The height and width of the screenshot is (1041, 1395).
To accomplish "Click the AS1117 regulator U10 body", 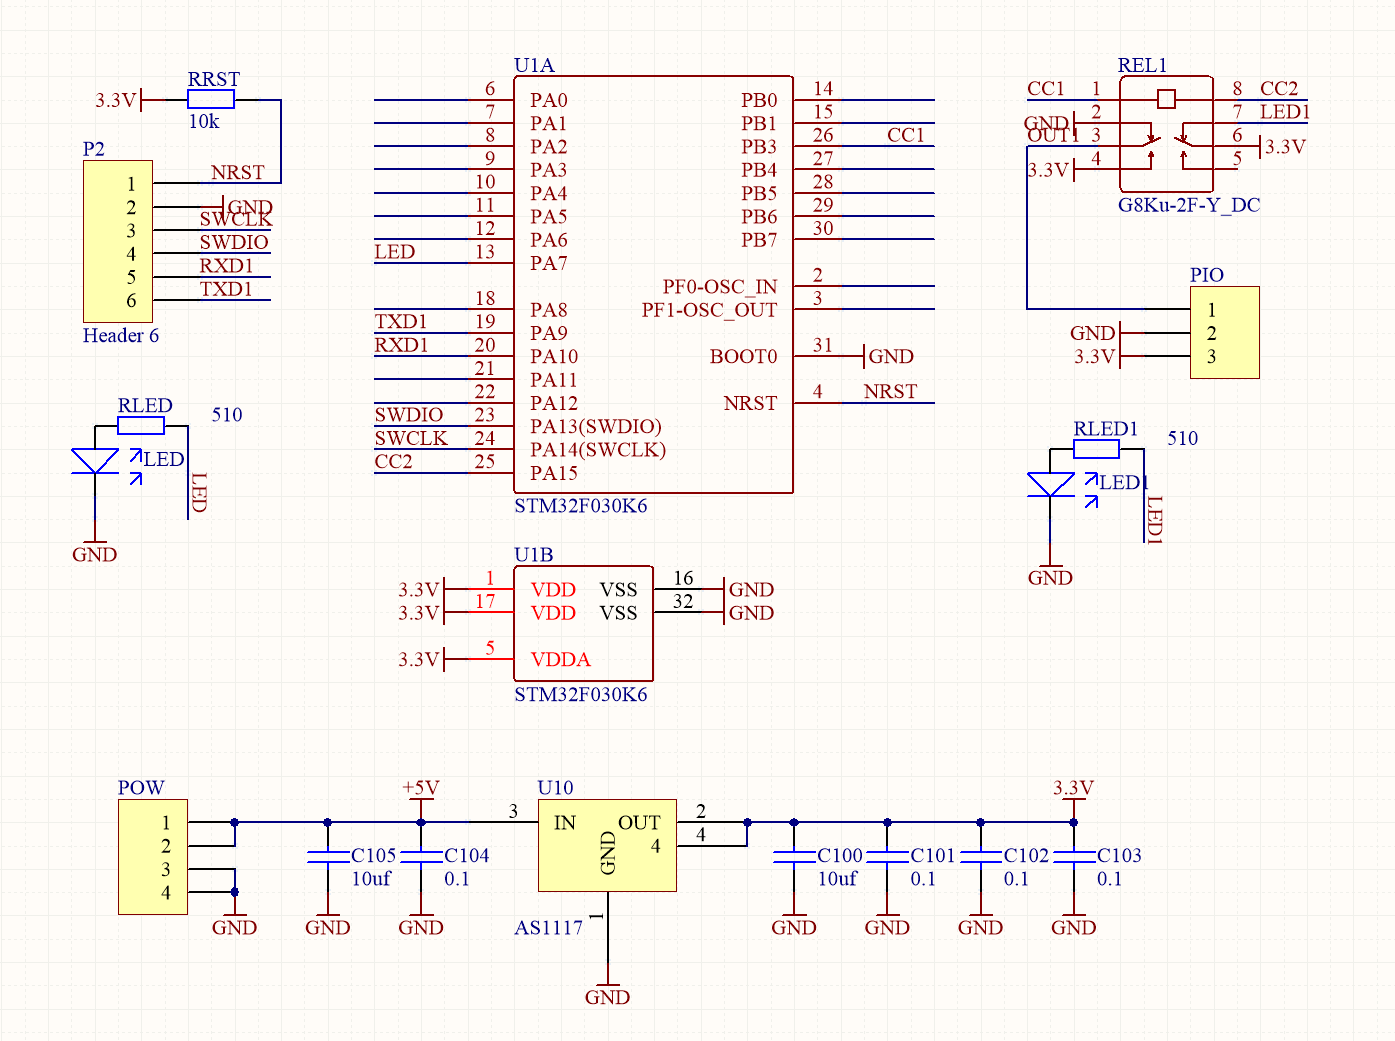I will pos(607,845).
